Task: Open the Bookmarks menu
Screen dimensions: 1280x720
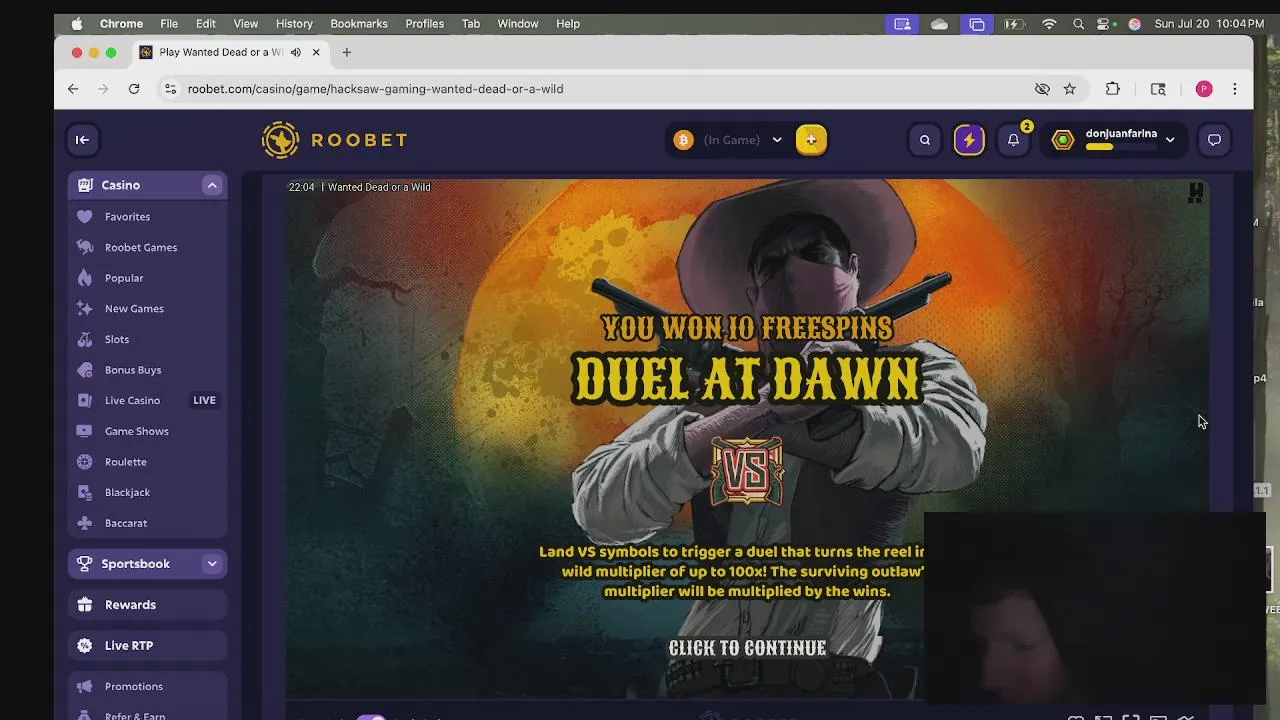Action: pos(359,23)
